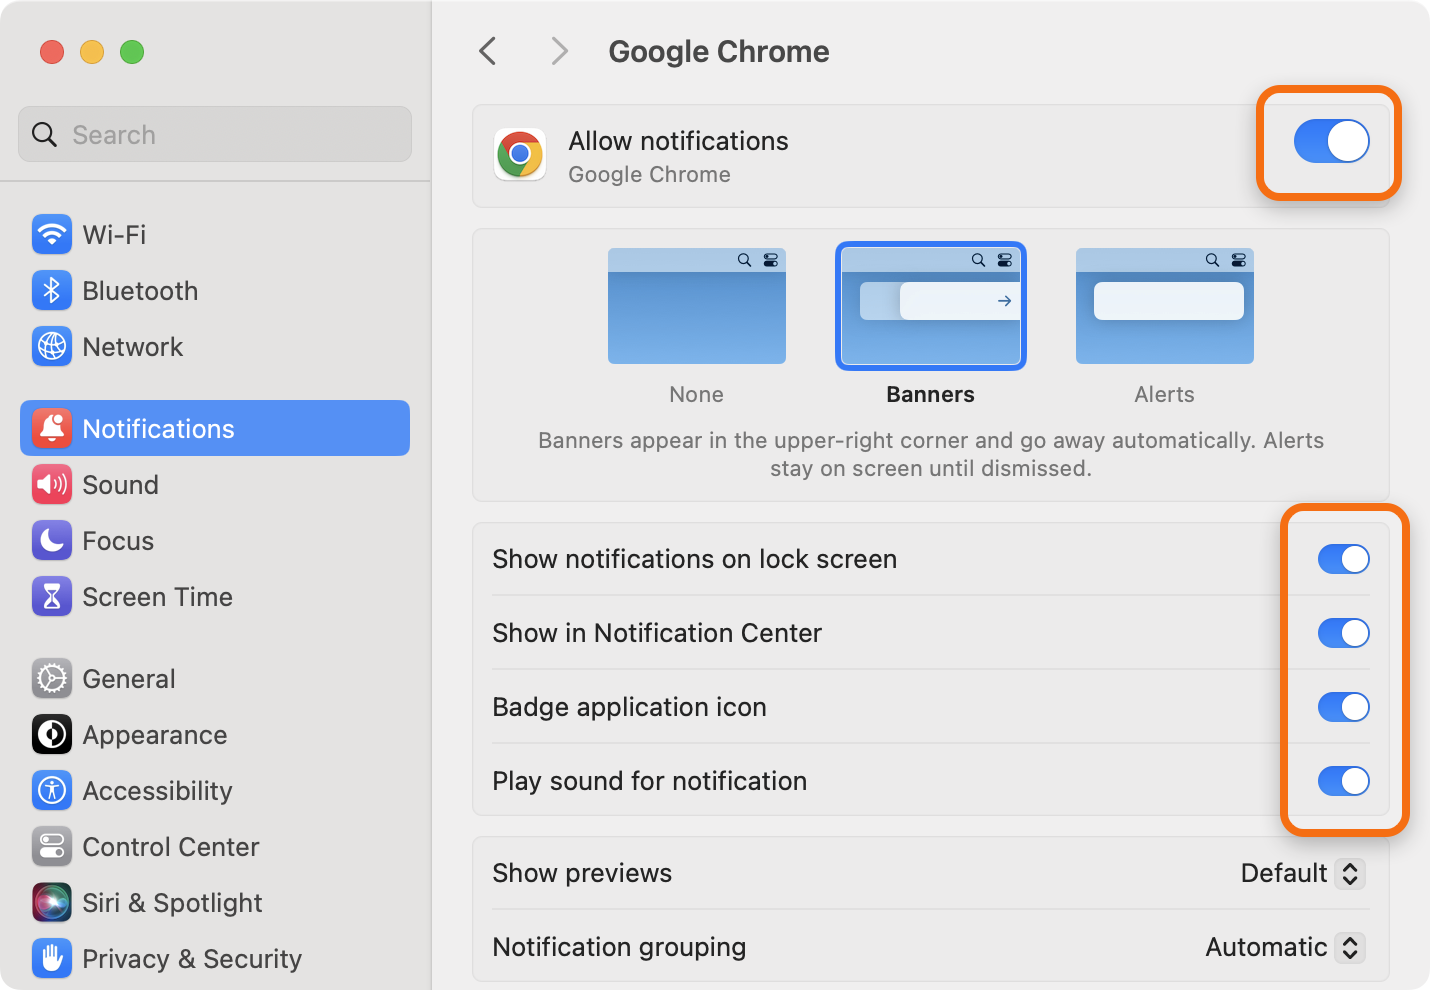The image size is (1430, 990).
Task: Toggle Allow notifications for Google Chrome
Action: coord(1332,141)
